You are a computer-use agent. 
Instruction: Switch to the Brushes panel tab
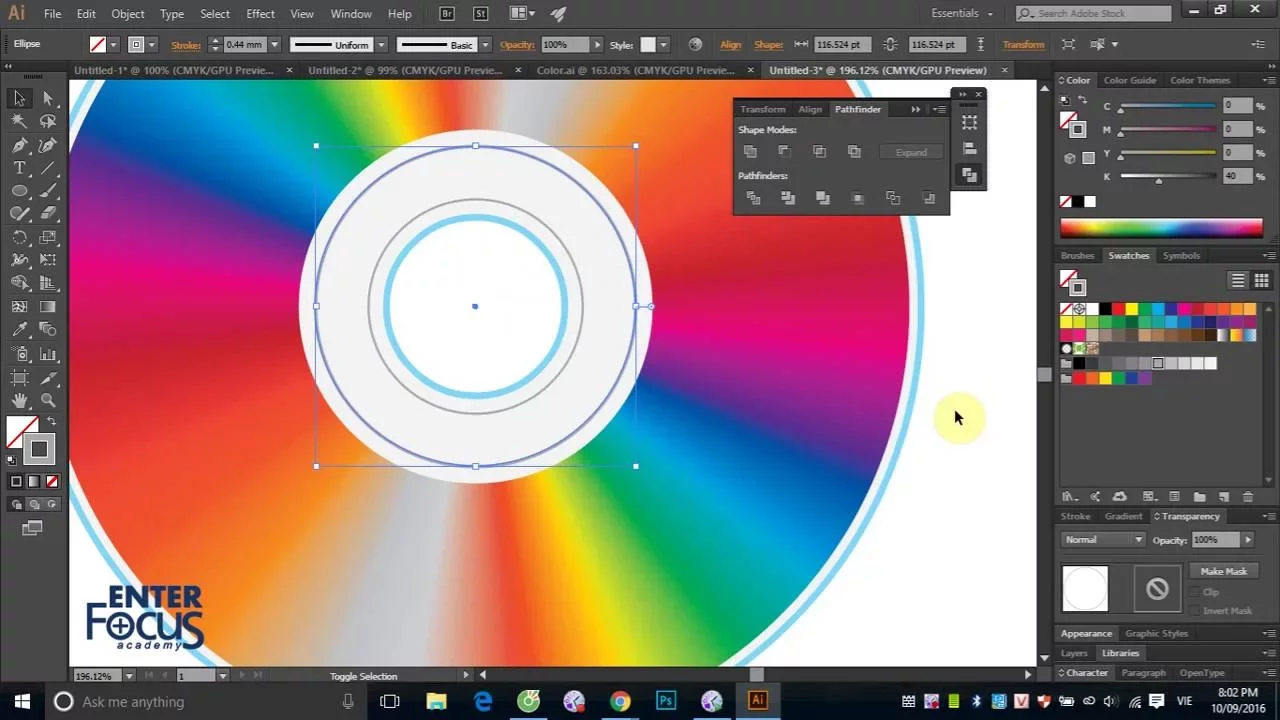click(1078, 255)
